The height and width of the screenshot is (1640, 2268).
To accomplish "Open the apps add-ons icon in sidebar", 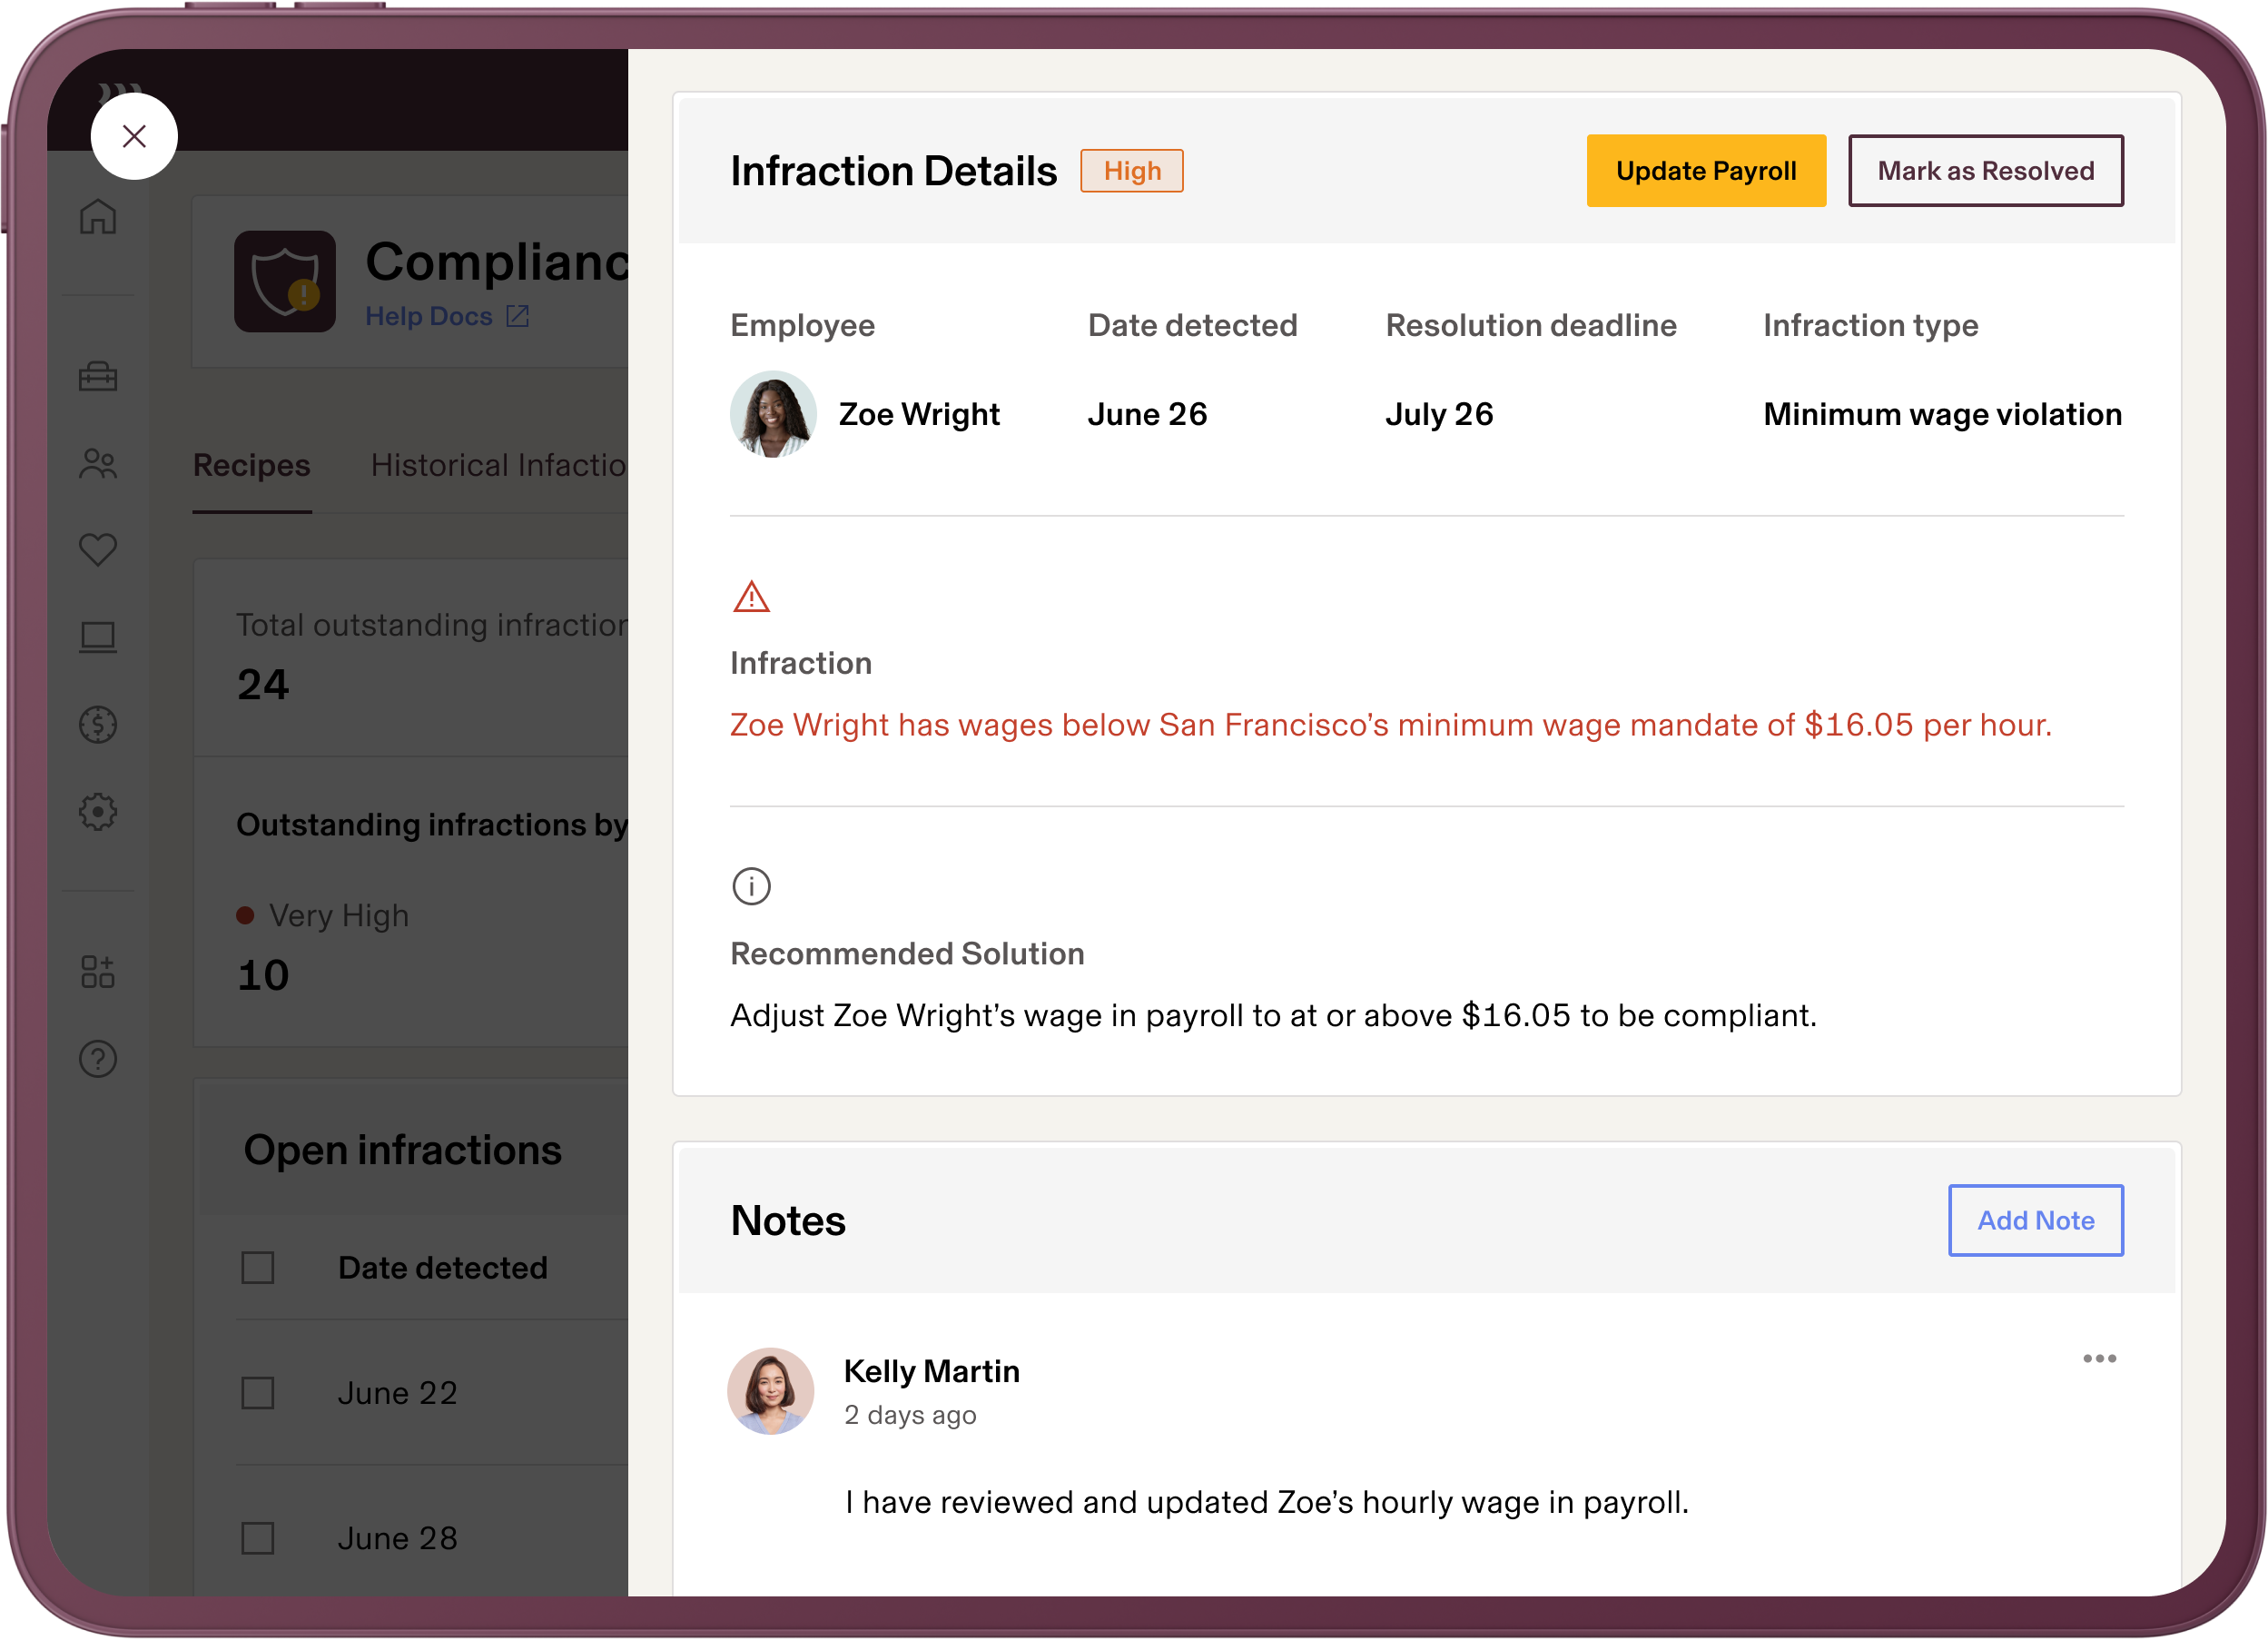I will [98, 971].
